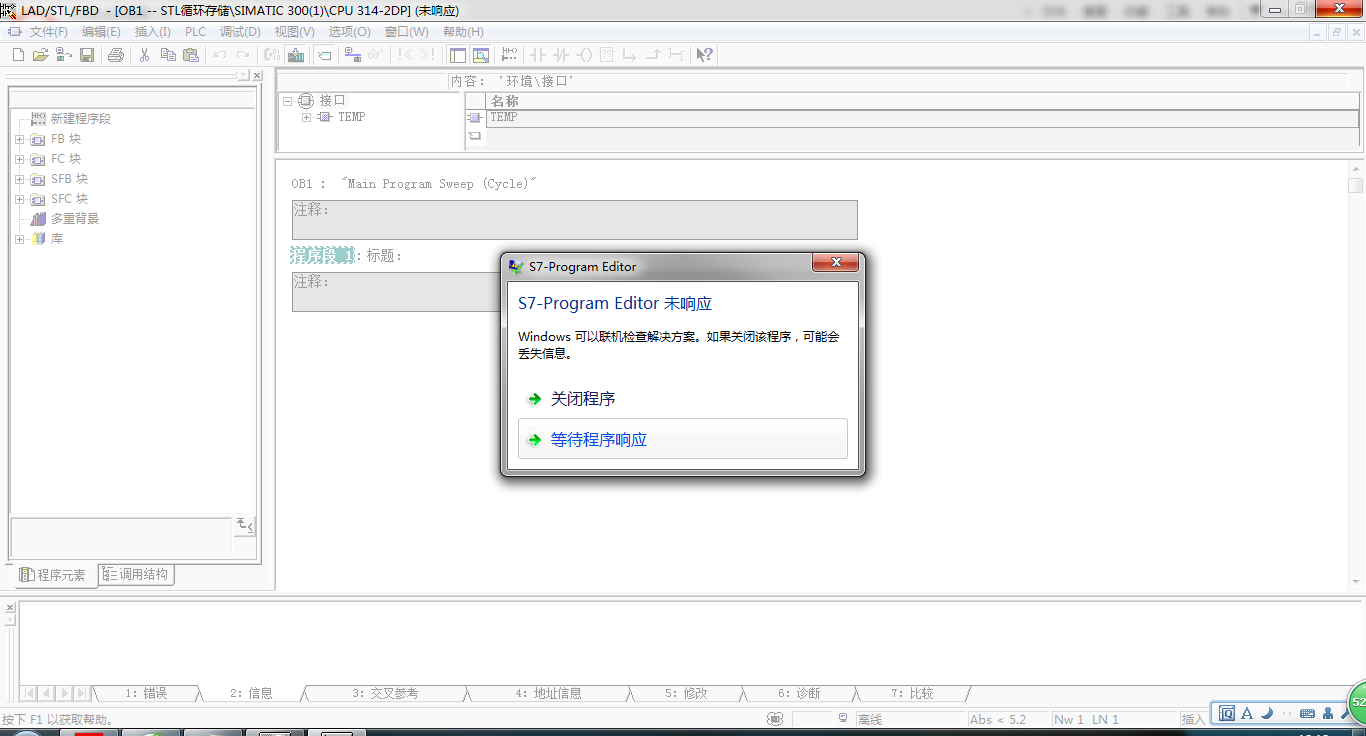Open the 编辑(E) menu
The width and height of the screenshot is (1366, 736).
pos(101,32)
